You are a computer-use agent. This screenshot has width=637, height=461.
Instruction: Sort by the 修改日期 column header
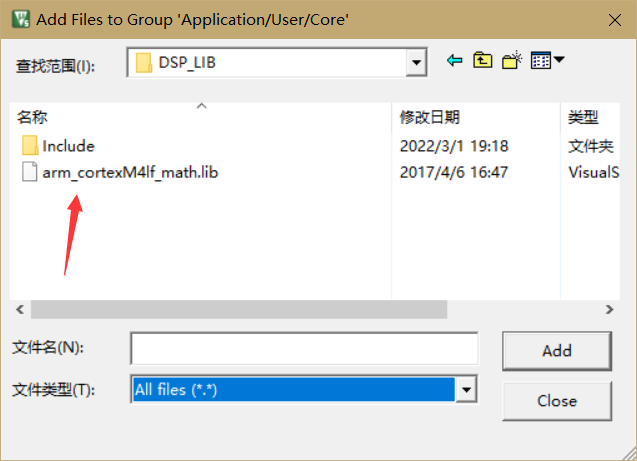coord(476,117)
